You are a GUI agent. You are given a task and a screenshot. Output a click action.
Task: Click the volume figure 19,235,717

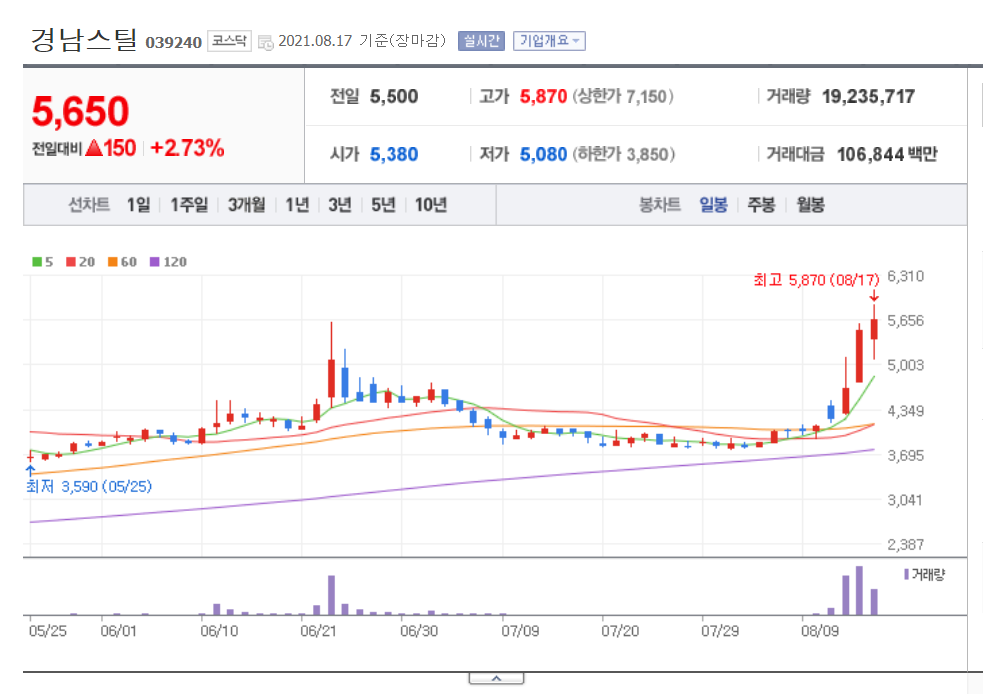click(868, 97)
